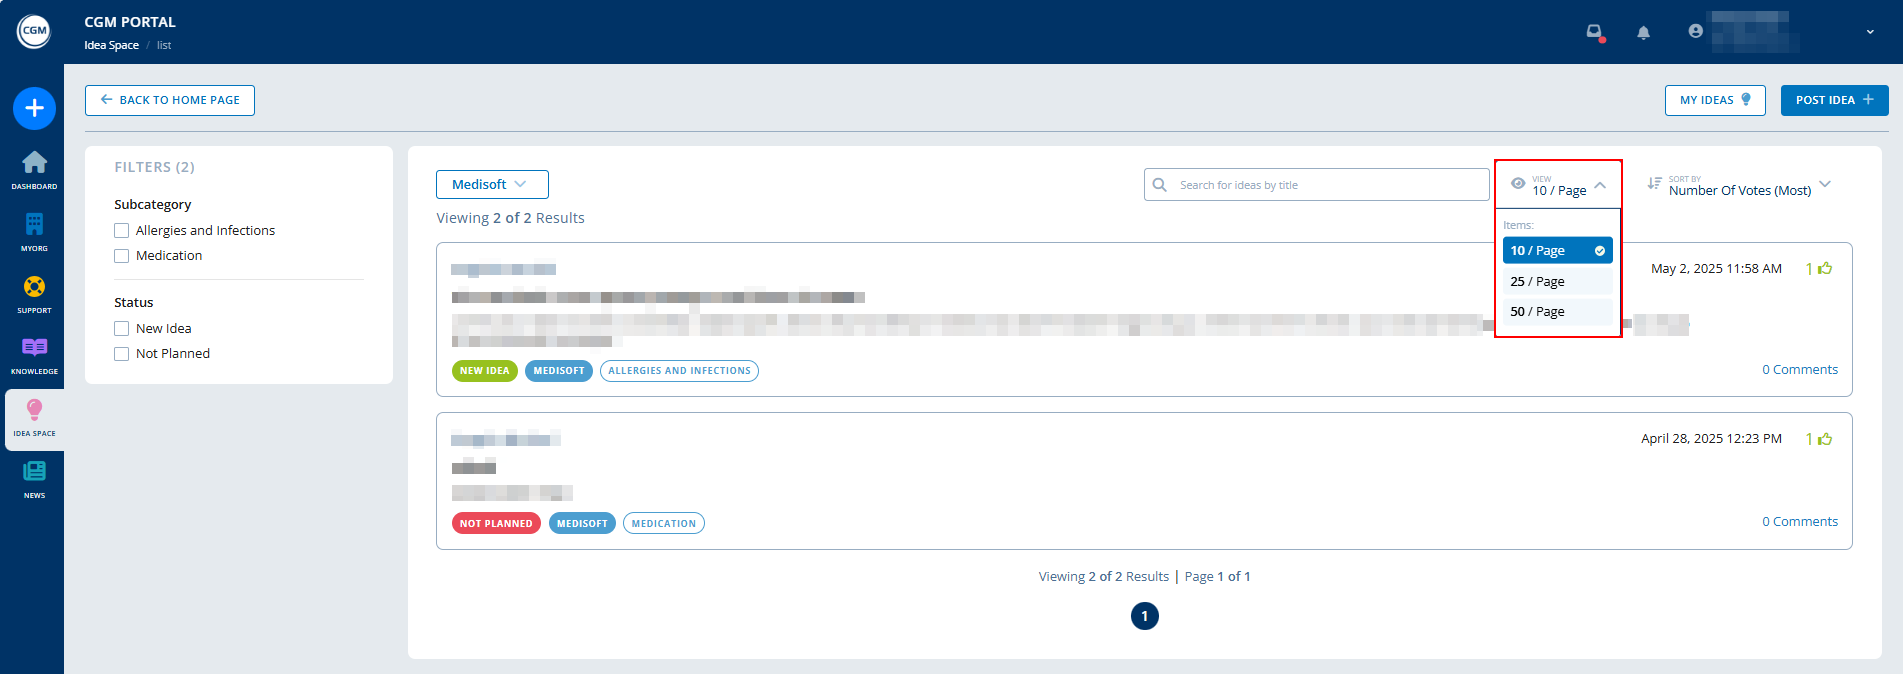This screenshot has height=674, width=1903.
Task: Upvote the May 2, 2025 idea
Action: 1825,269
